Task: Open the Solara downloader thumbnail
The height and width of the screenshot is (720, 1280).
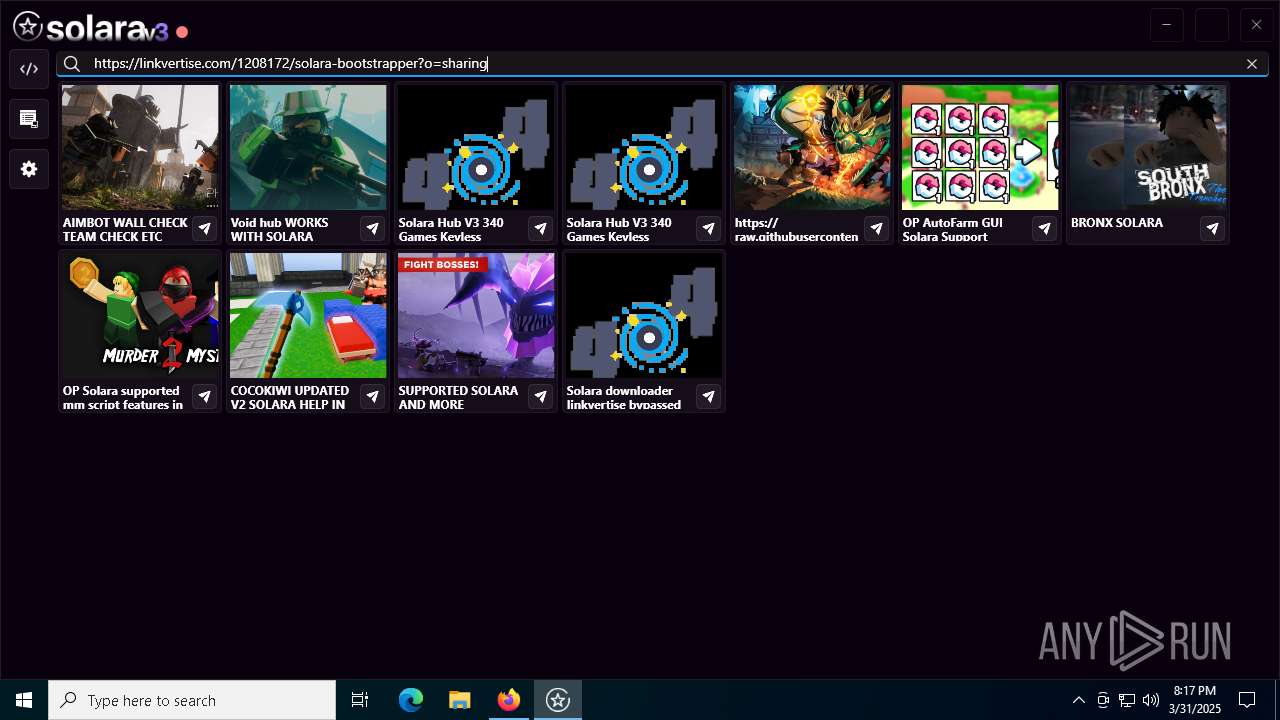Action: pos(644,315)
